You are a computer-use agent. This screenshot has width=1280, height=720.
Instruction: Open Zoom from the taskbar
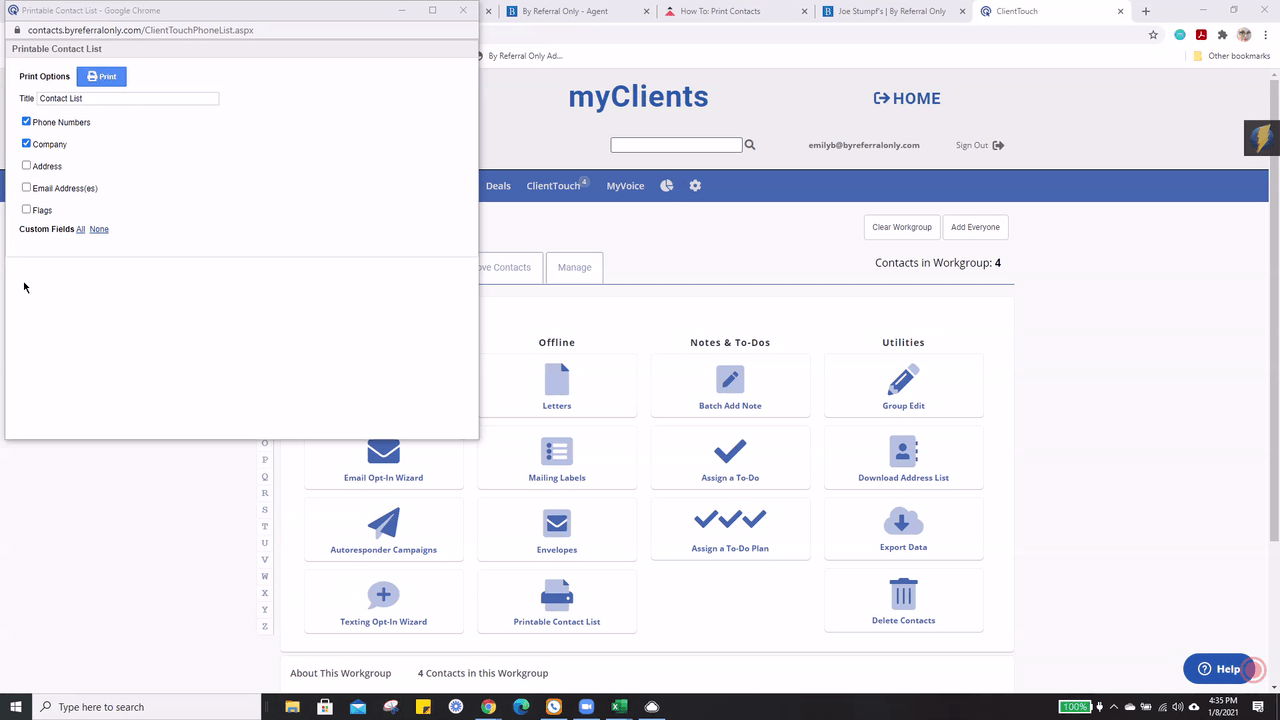click(x=586, y=706)
